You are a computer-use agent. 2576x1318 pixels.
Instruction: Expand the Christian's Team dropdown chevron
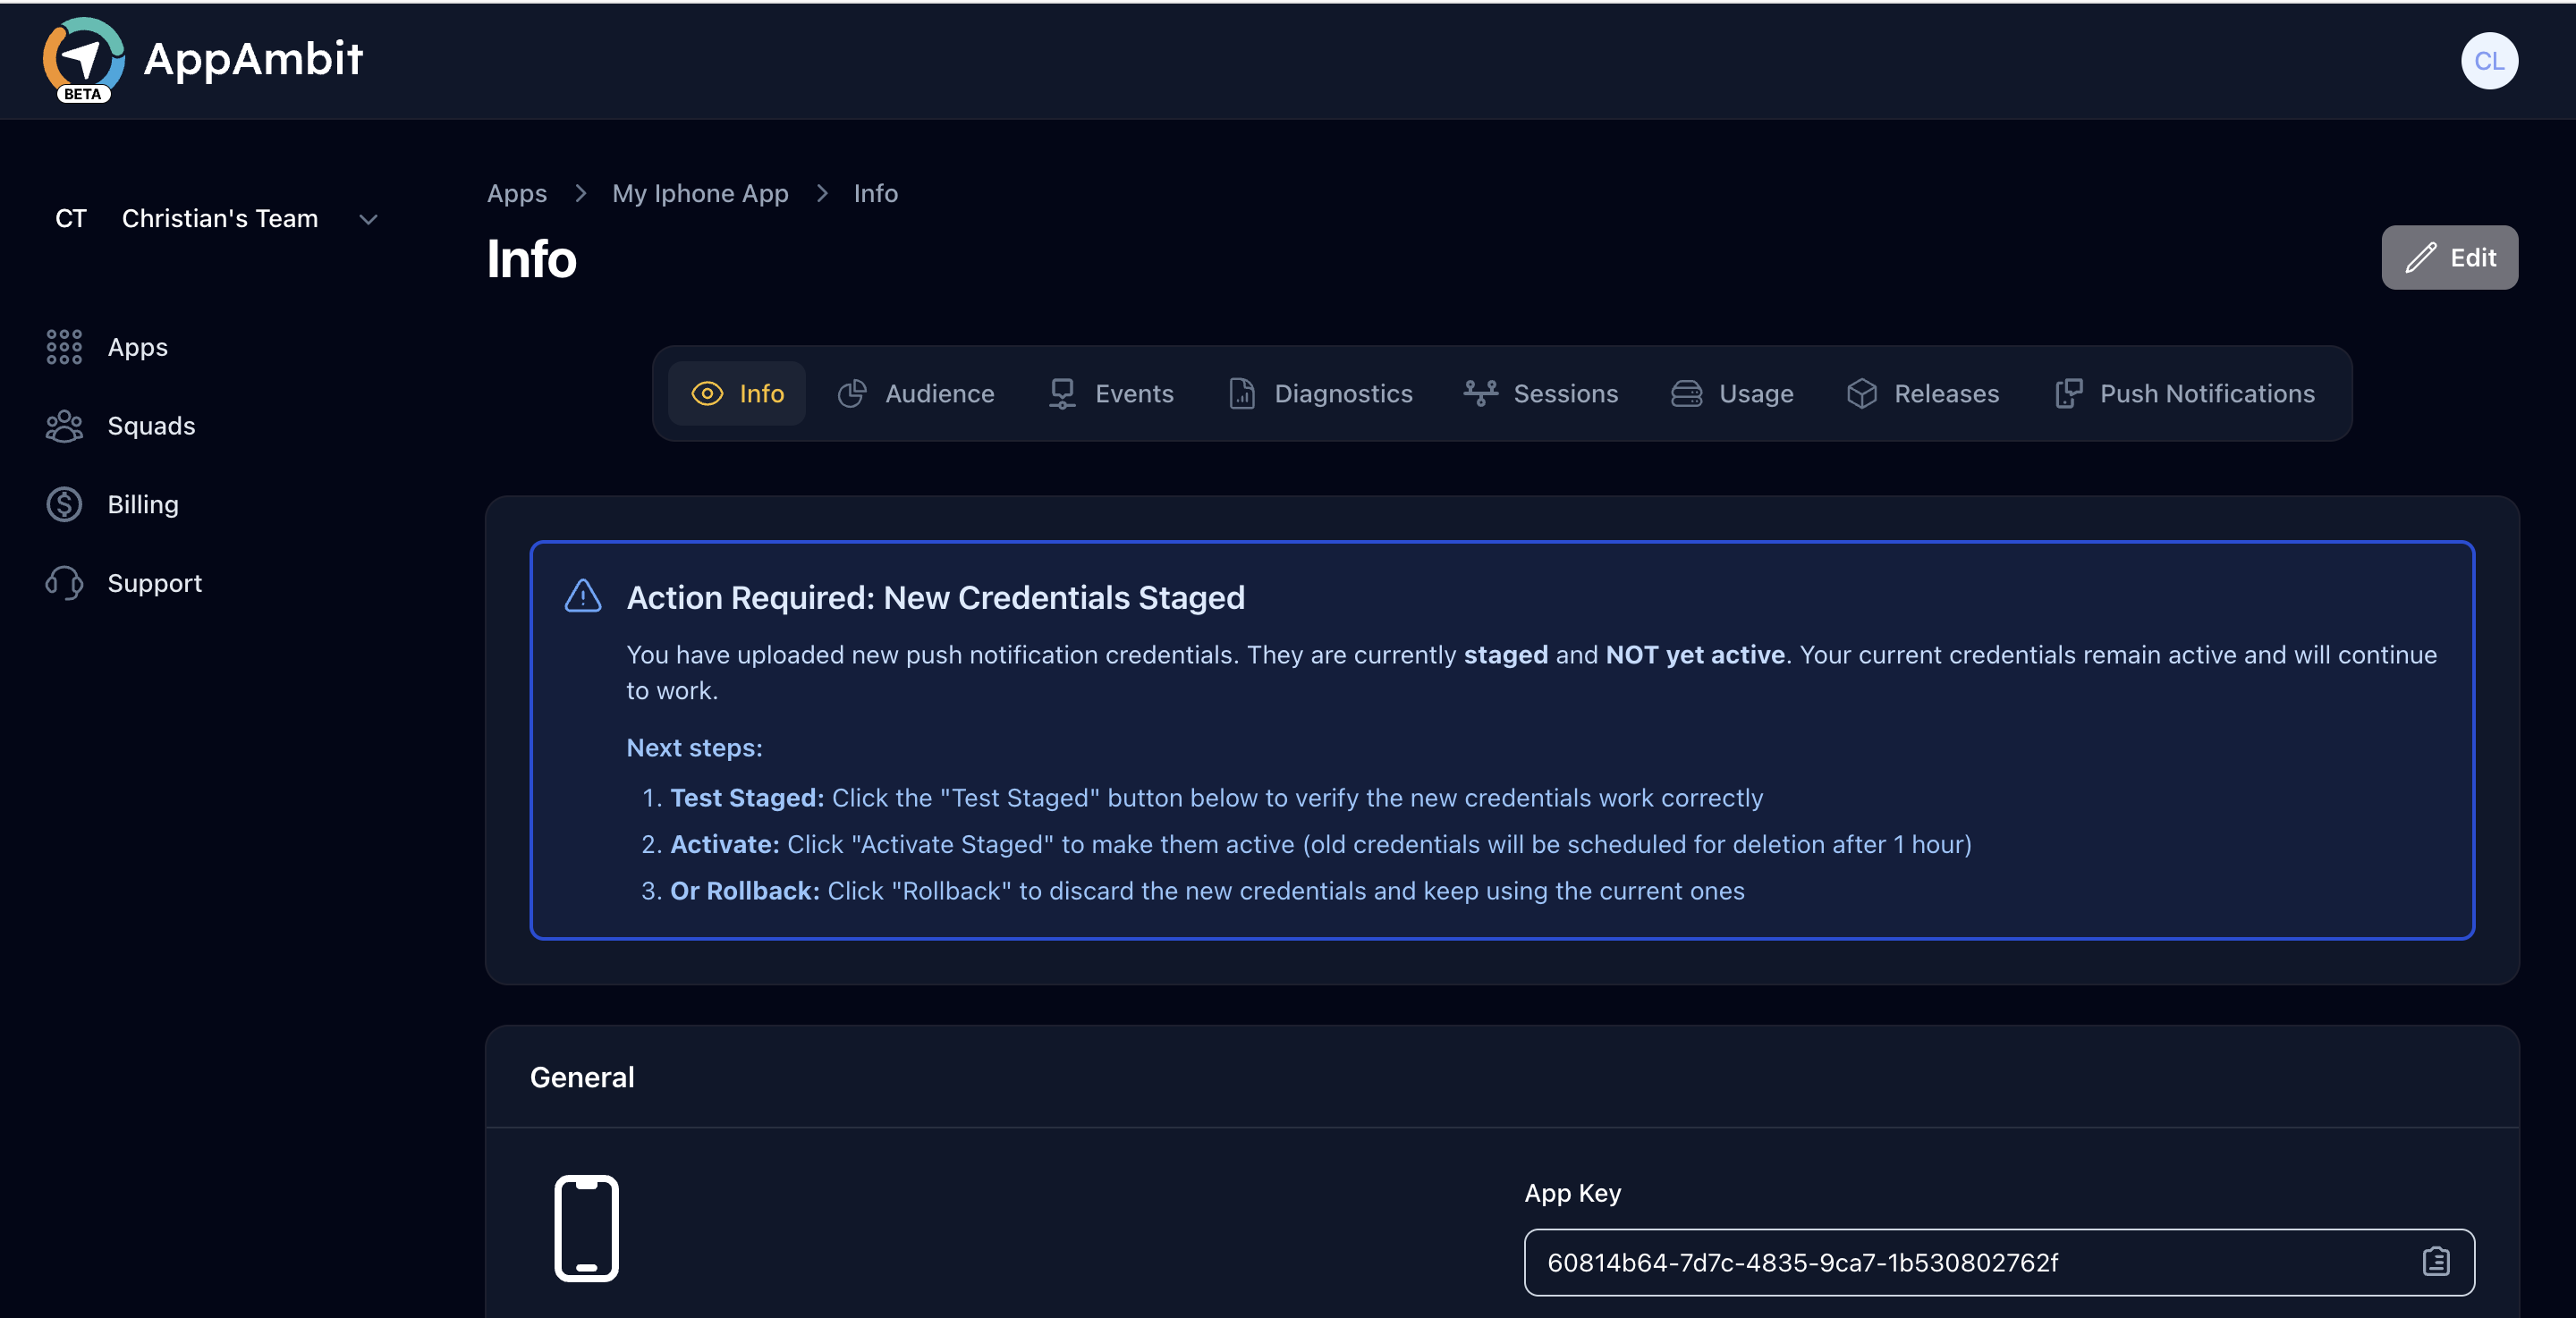click(368, 219)
